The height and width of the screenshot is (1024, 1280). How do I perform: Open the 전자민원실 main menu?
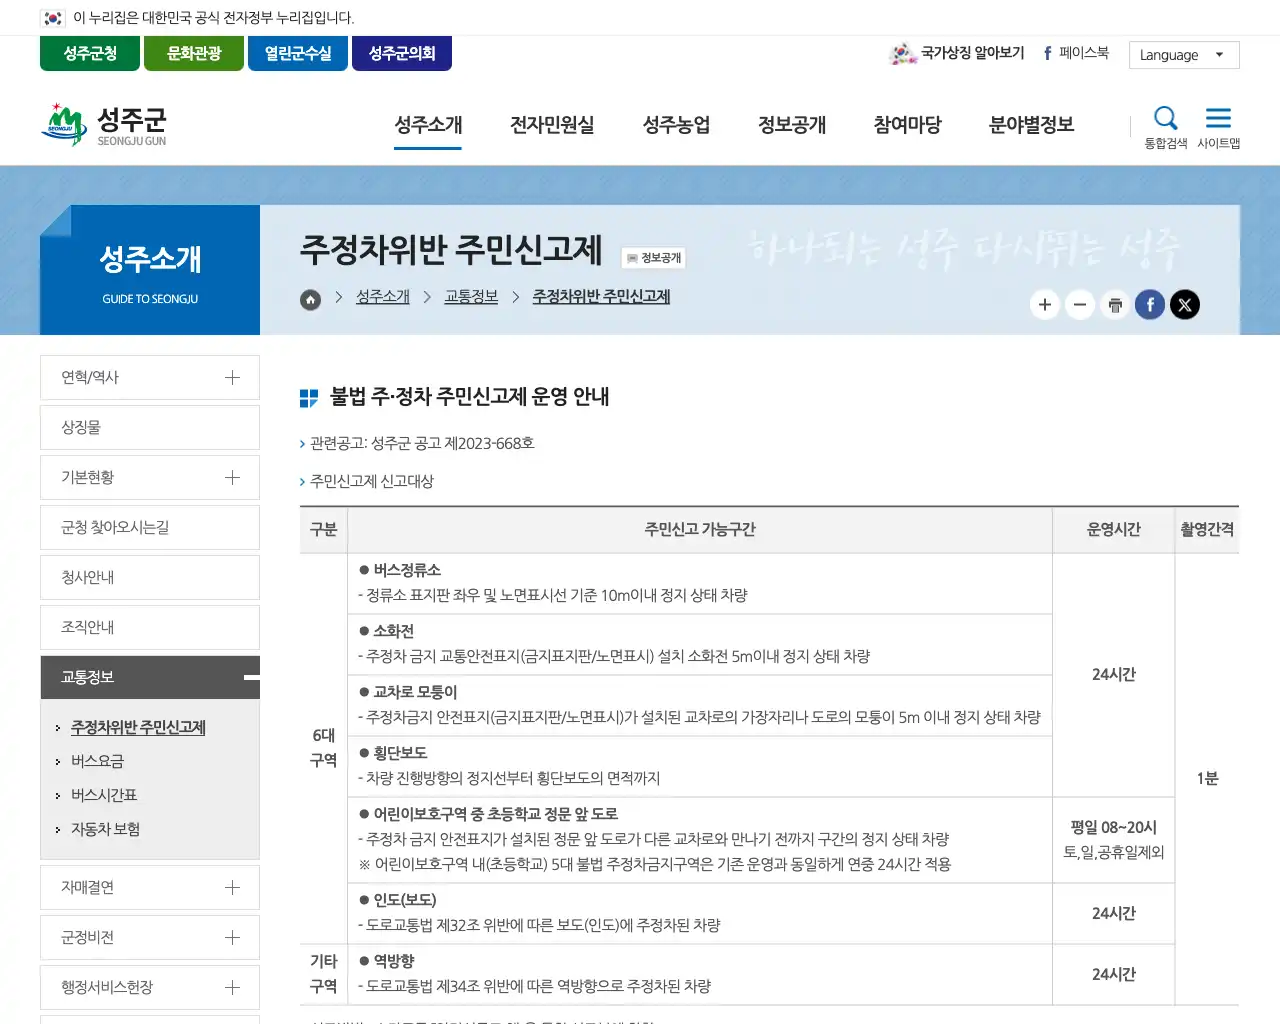[552, 125]
